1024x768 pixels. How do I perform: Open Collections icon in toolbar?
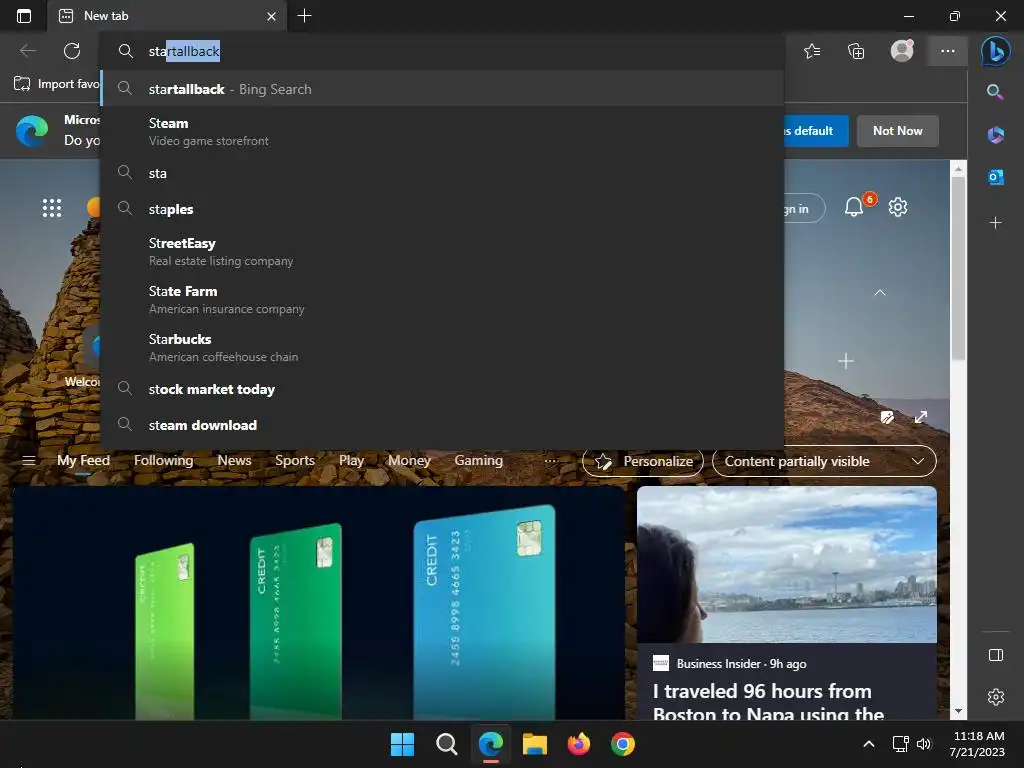point(856,51)
